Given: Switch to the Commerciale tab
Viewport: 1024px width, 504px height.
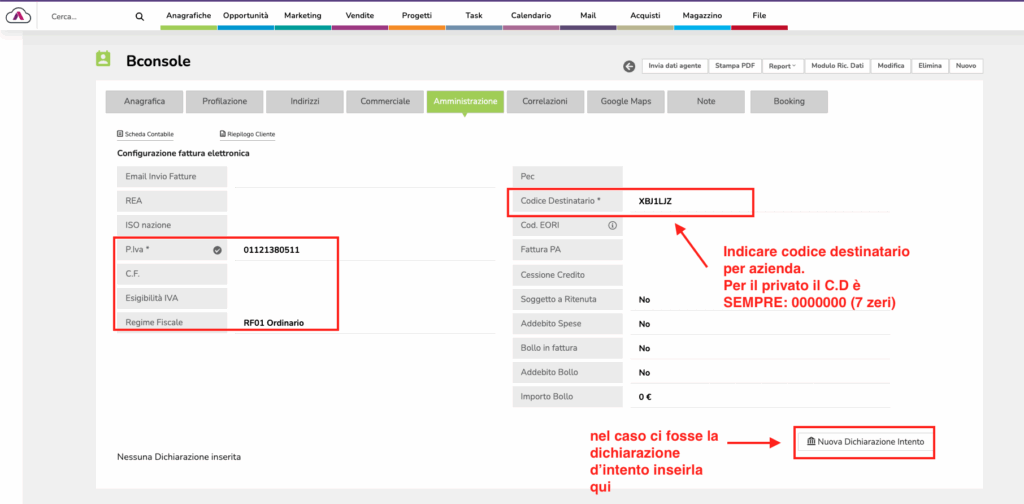Looking at the screenshot, I should pyautogui.click(x=385, y=102).
